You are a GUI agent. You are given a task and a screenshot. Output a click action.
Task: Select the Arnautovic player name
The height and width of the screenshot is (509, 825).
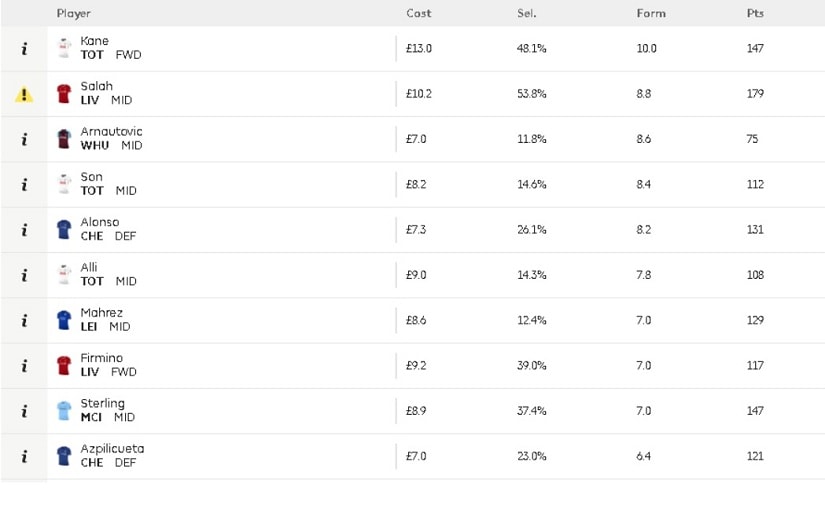point(111,132)
